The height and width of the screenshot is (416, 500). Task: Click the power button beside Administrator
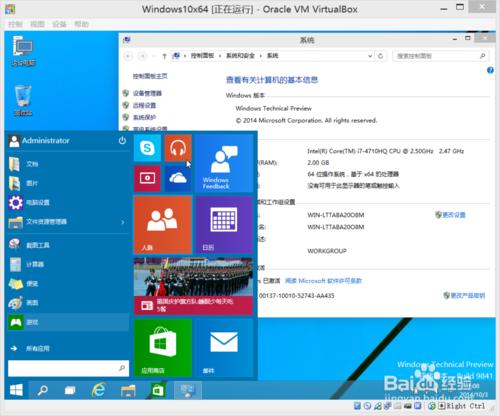click(122, 141)
